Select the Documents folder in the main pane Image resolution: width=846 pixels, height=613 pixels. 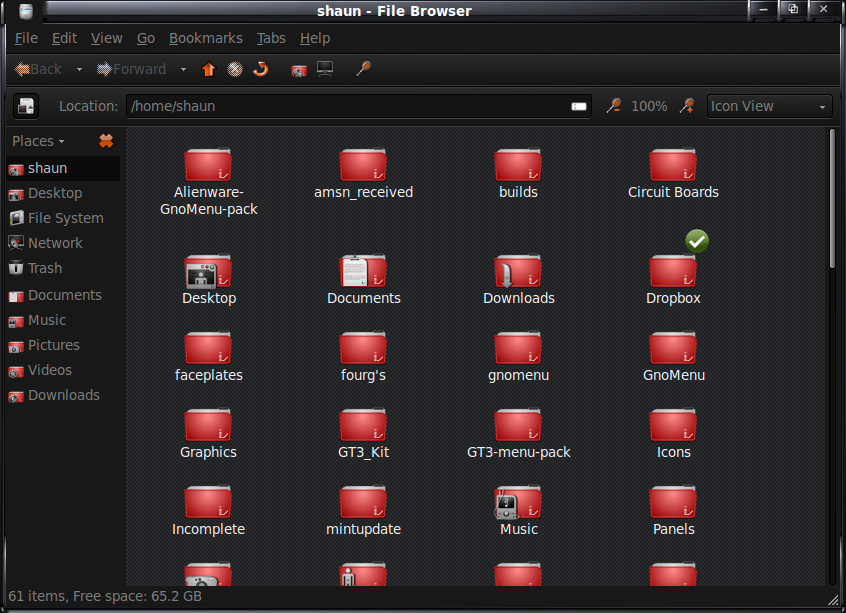(363, 271)
